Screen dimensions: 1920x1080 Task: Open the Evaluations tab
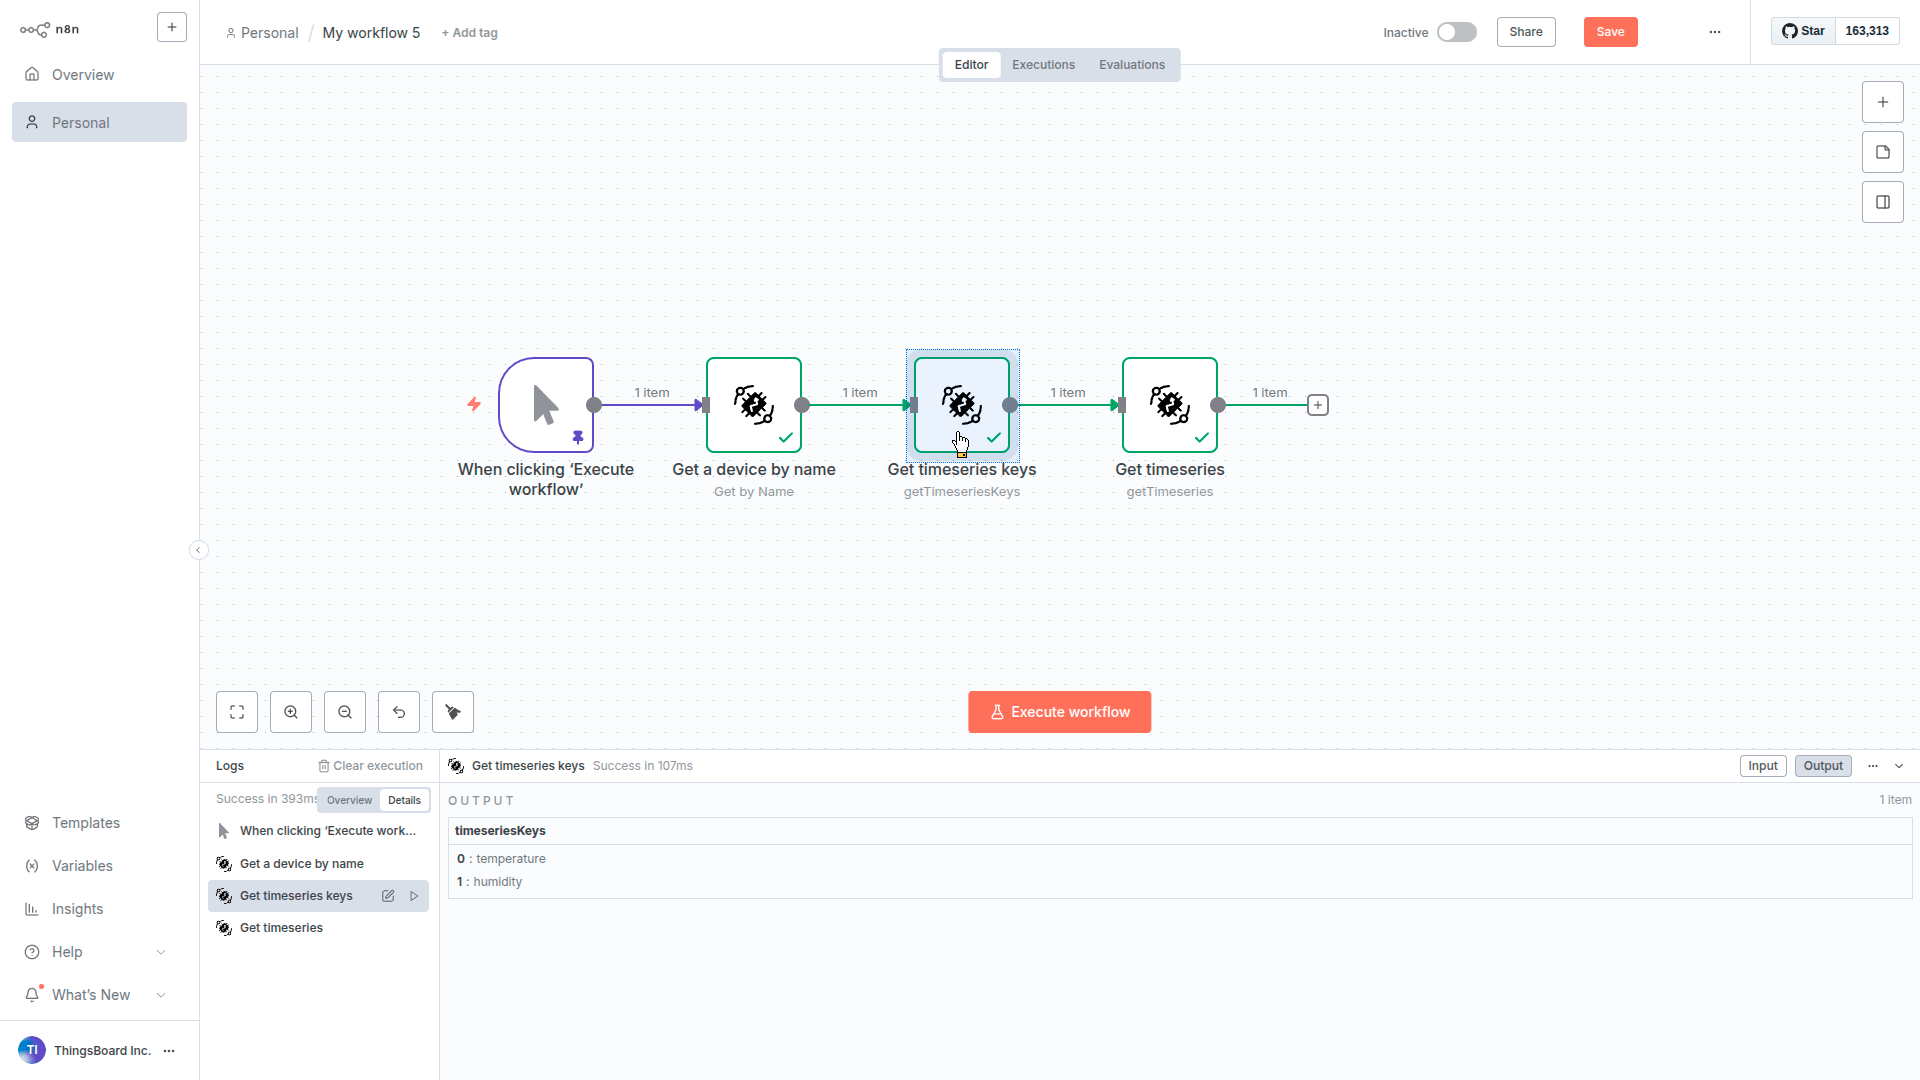pyautogui.click(x=1131, y=65)
